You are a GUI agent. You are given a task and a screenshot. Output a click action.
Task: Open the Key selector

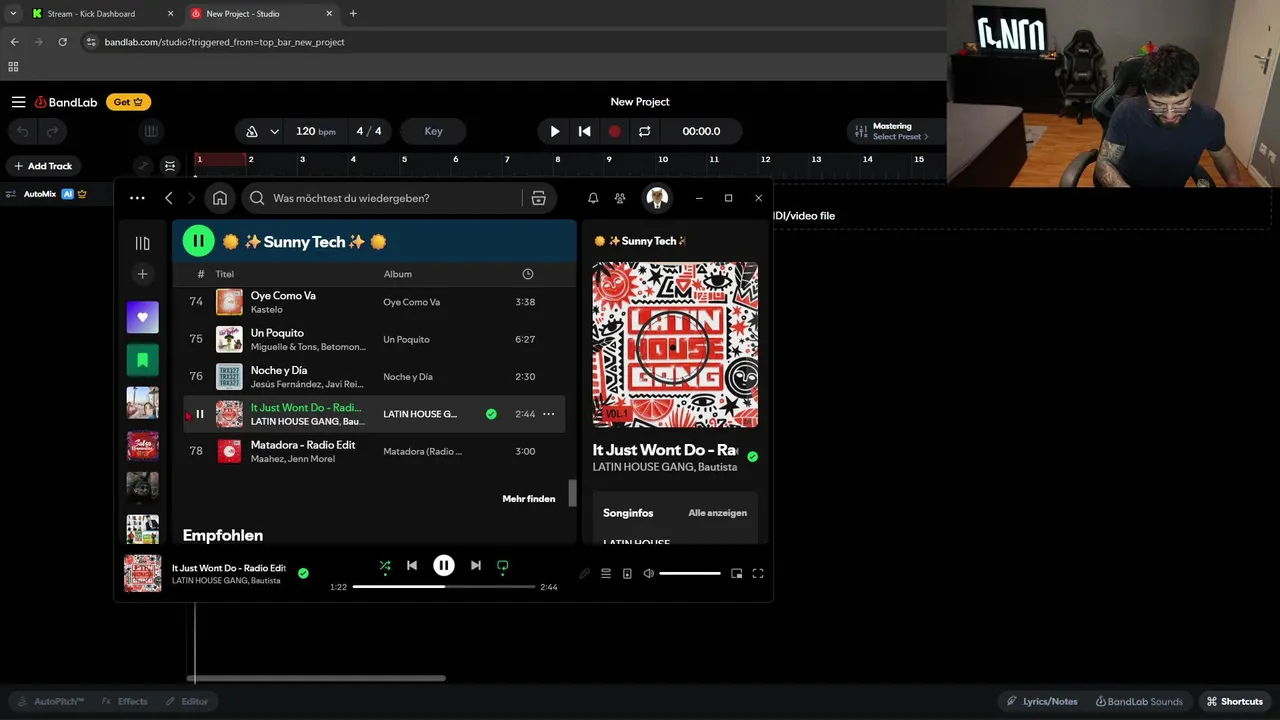tap(433, 131)
